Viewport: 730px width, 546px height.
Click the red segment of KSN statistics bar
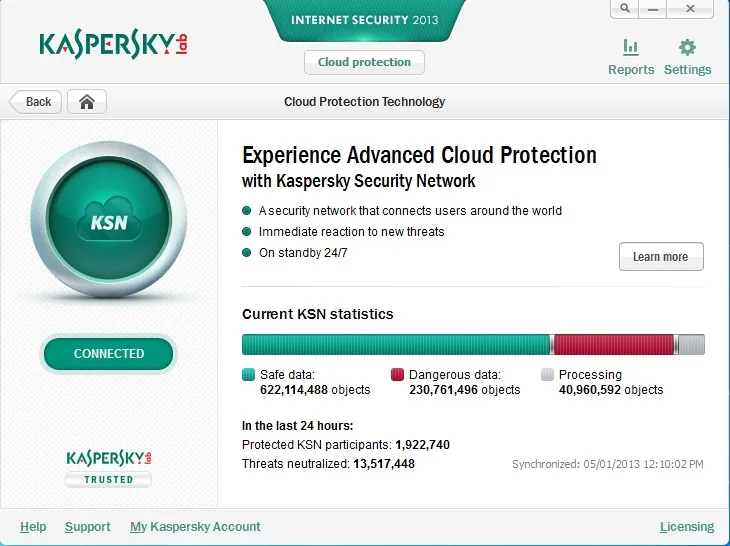[614, 344]
